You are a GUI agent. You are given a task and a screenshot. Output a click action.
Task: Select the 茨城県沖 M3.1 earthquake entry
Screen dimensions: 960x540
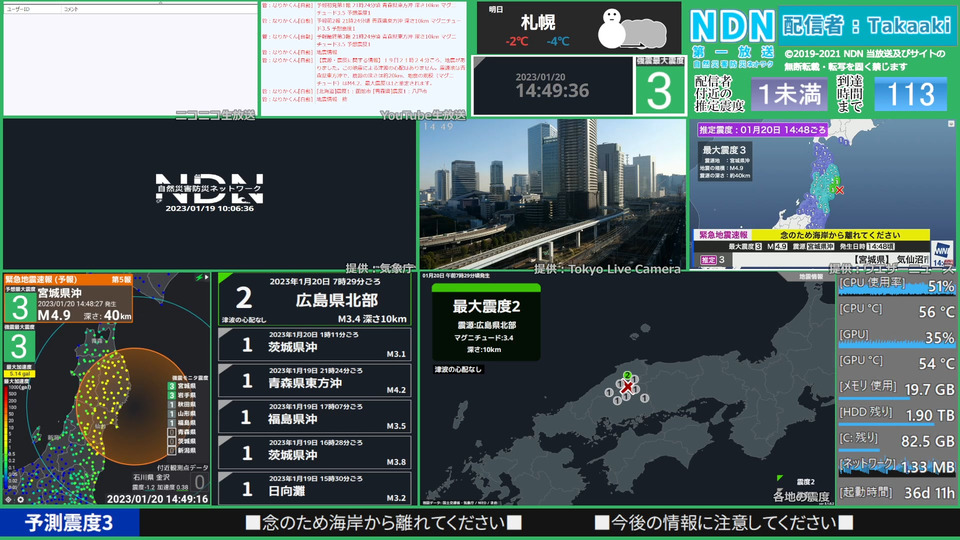pos(315,345)
